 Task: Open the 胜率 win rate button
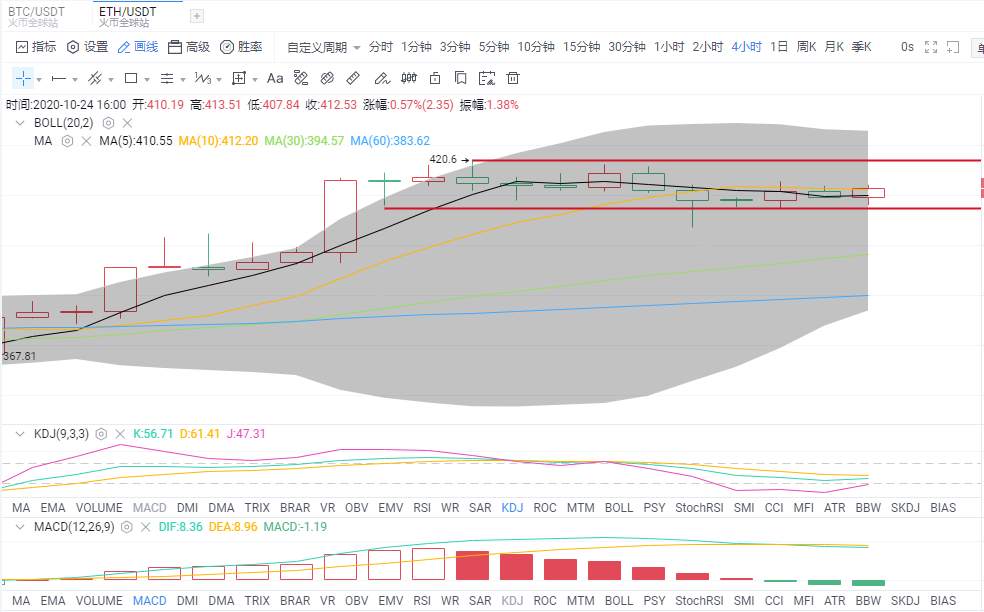pyautogui.click(x=241, y=47)
